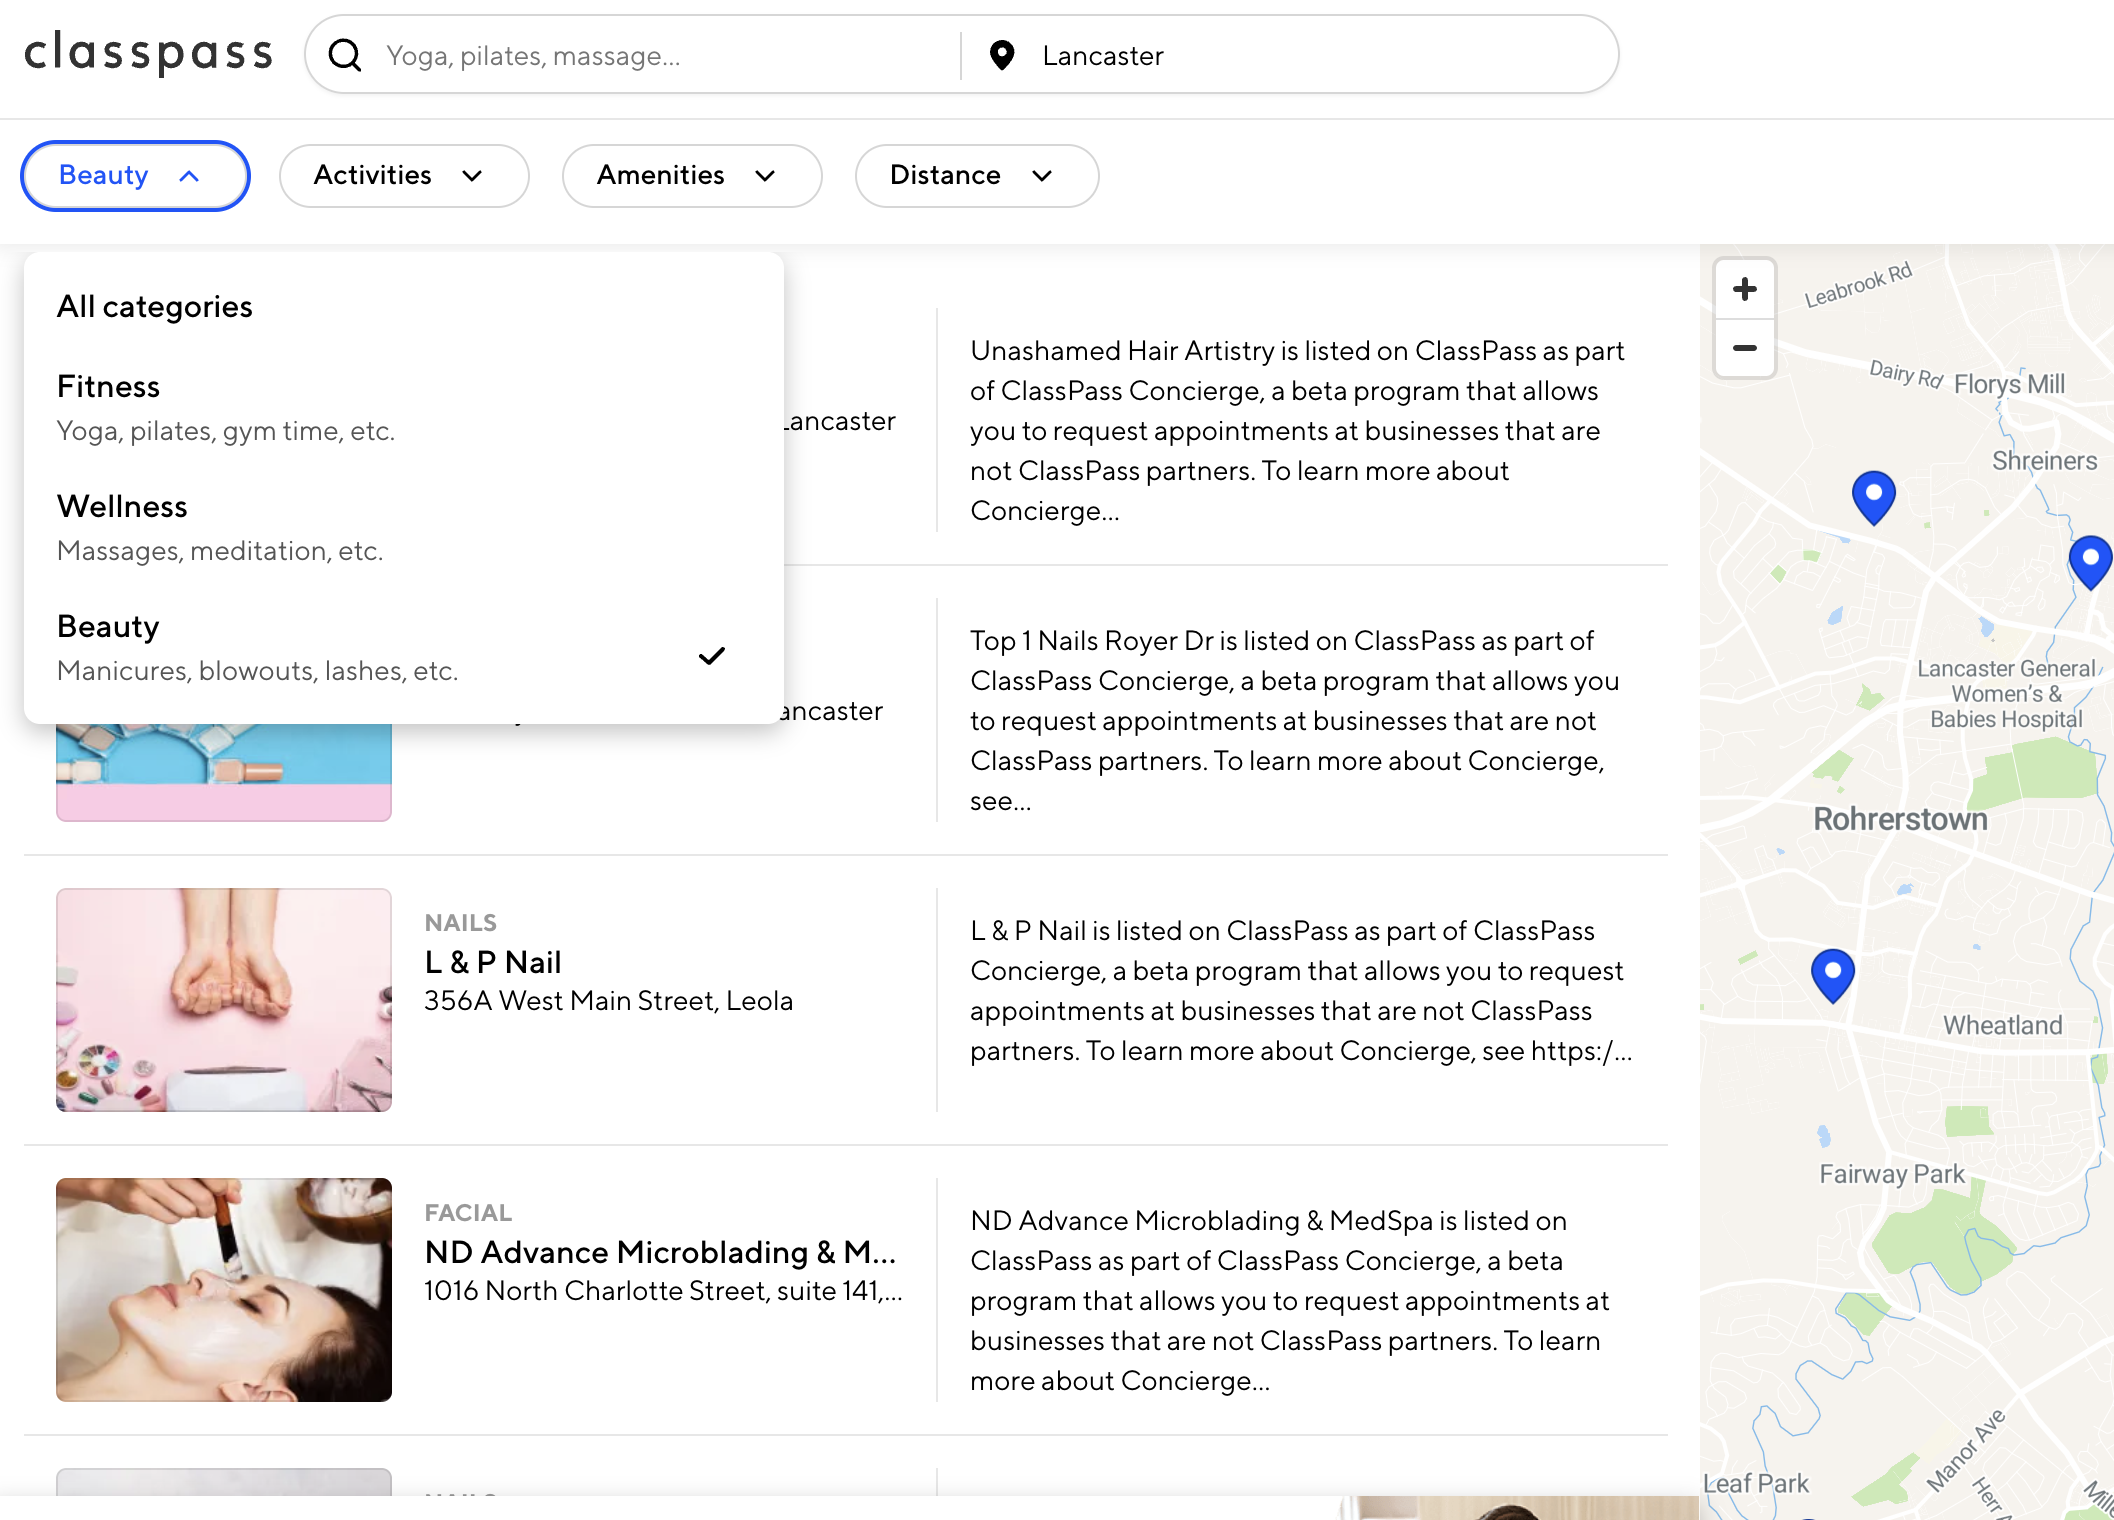Click the Top 1 Nails thumbnail image
The image size is (2114, 1520).
[x=224, y=772]
